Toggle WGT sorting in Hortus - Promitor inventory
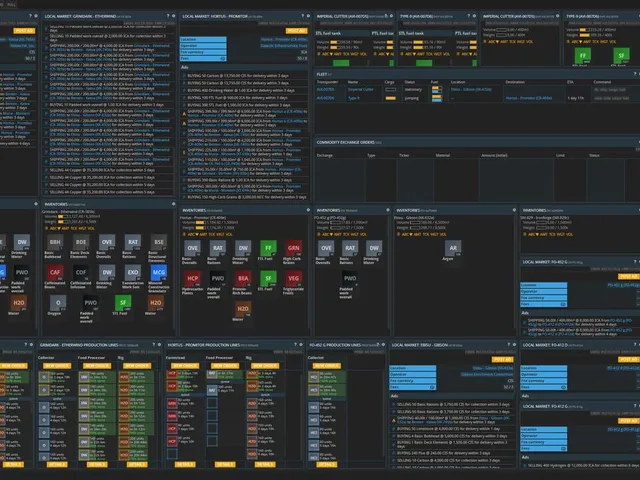The height and width of the screenshot is (480, 640). click(218, 234)
